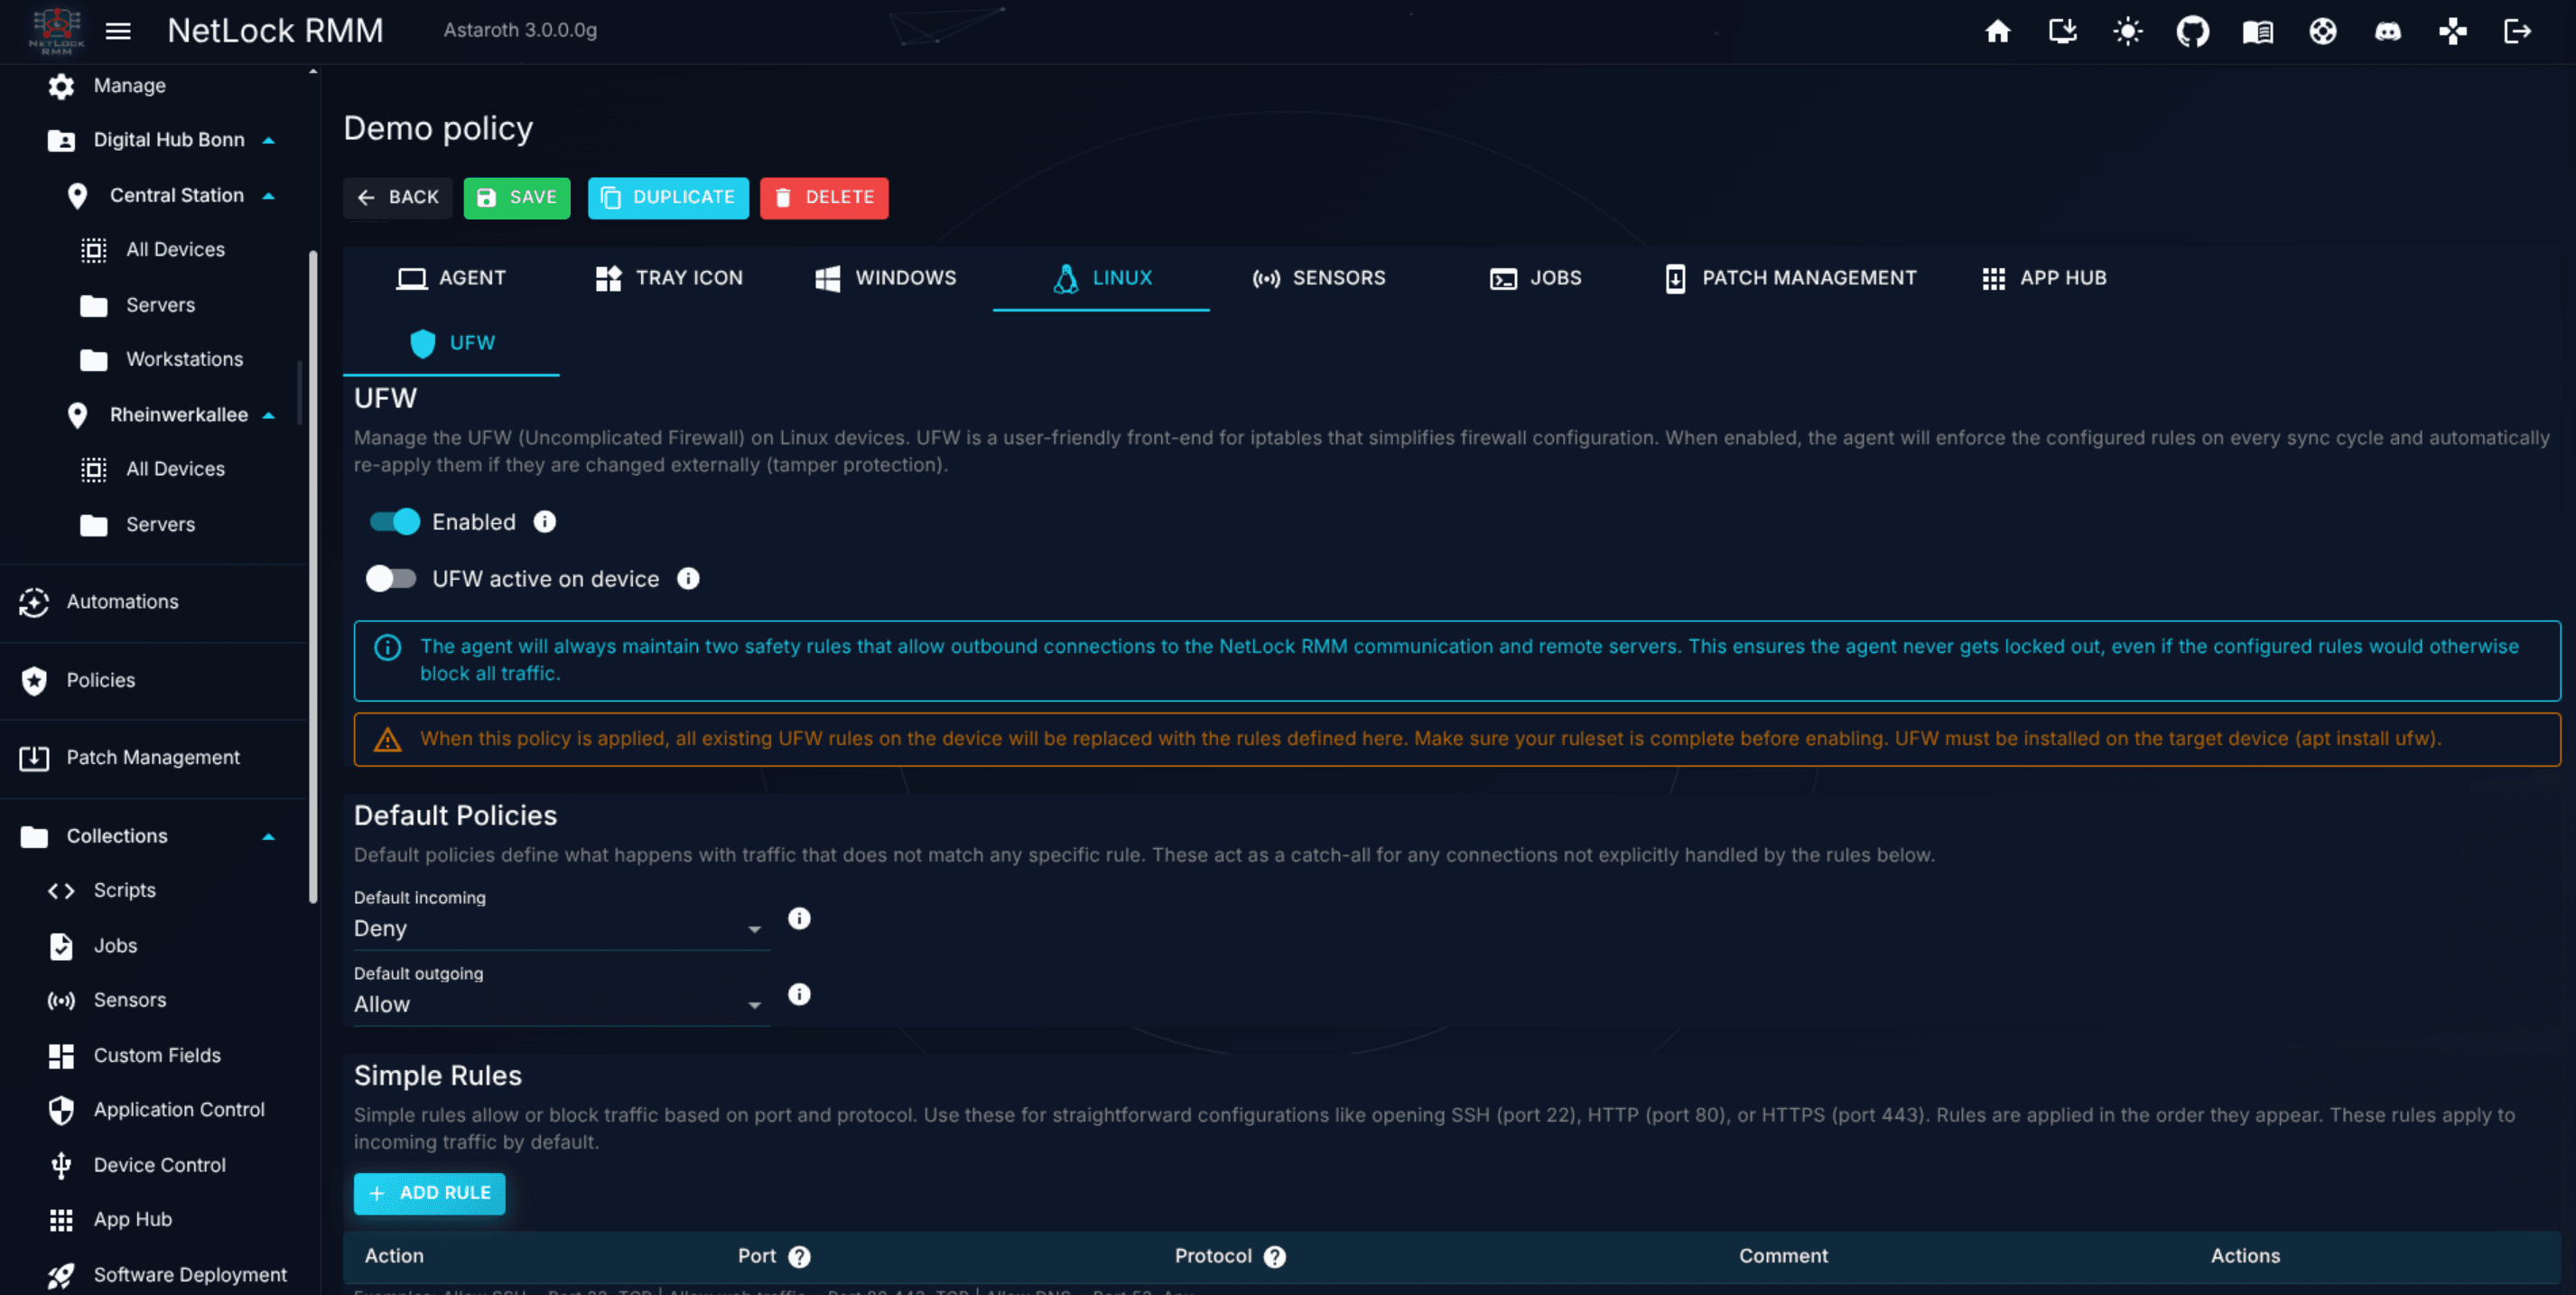Open the hamburger navigation menu
Screen dimensions: 2576x1295
click(x=118, y=31)
